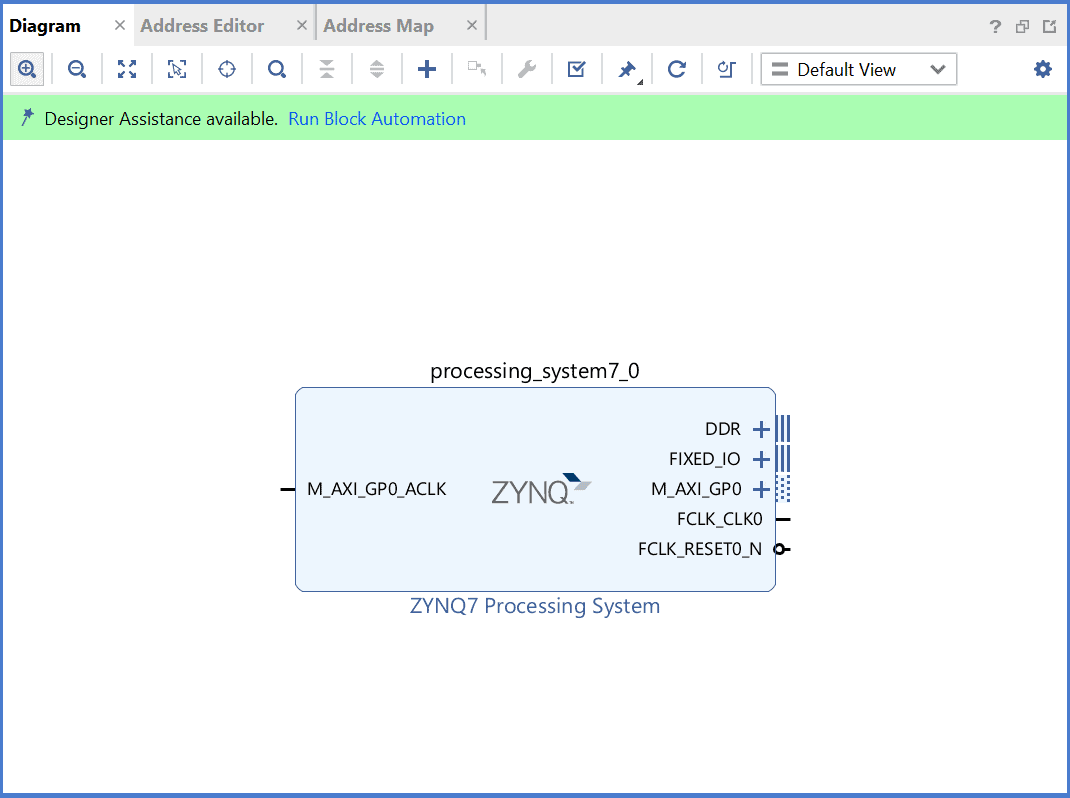Fit the diagram with Zoom Fit icon
Viewport: 1070px width, 798px height.
coord(127,69)
